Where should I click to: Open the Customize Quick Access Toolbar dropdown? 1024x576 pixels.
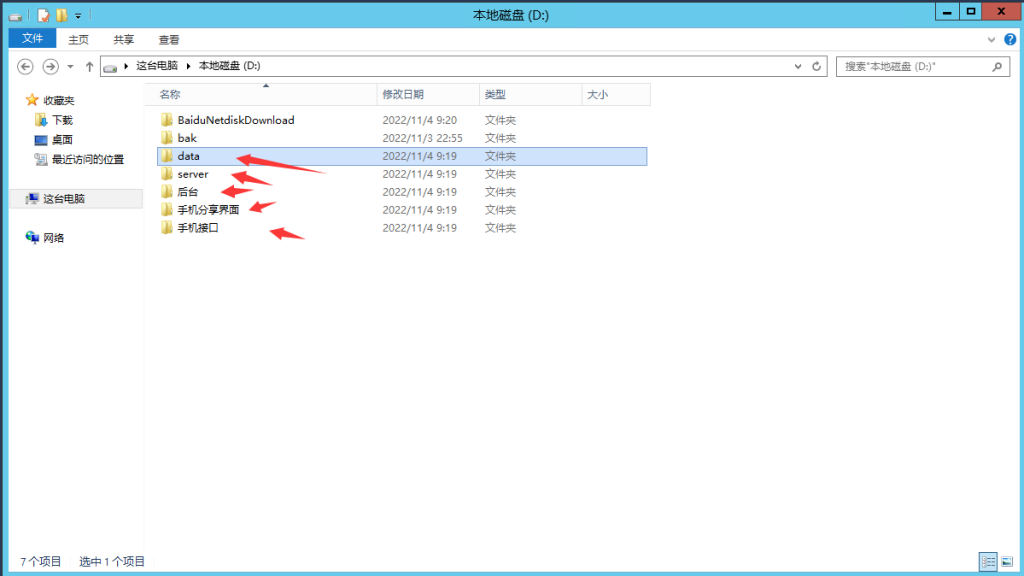click(78, 16)
